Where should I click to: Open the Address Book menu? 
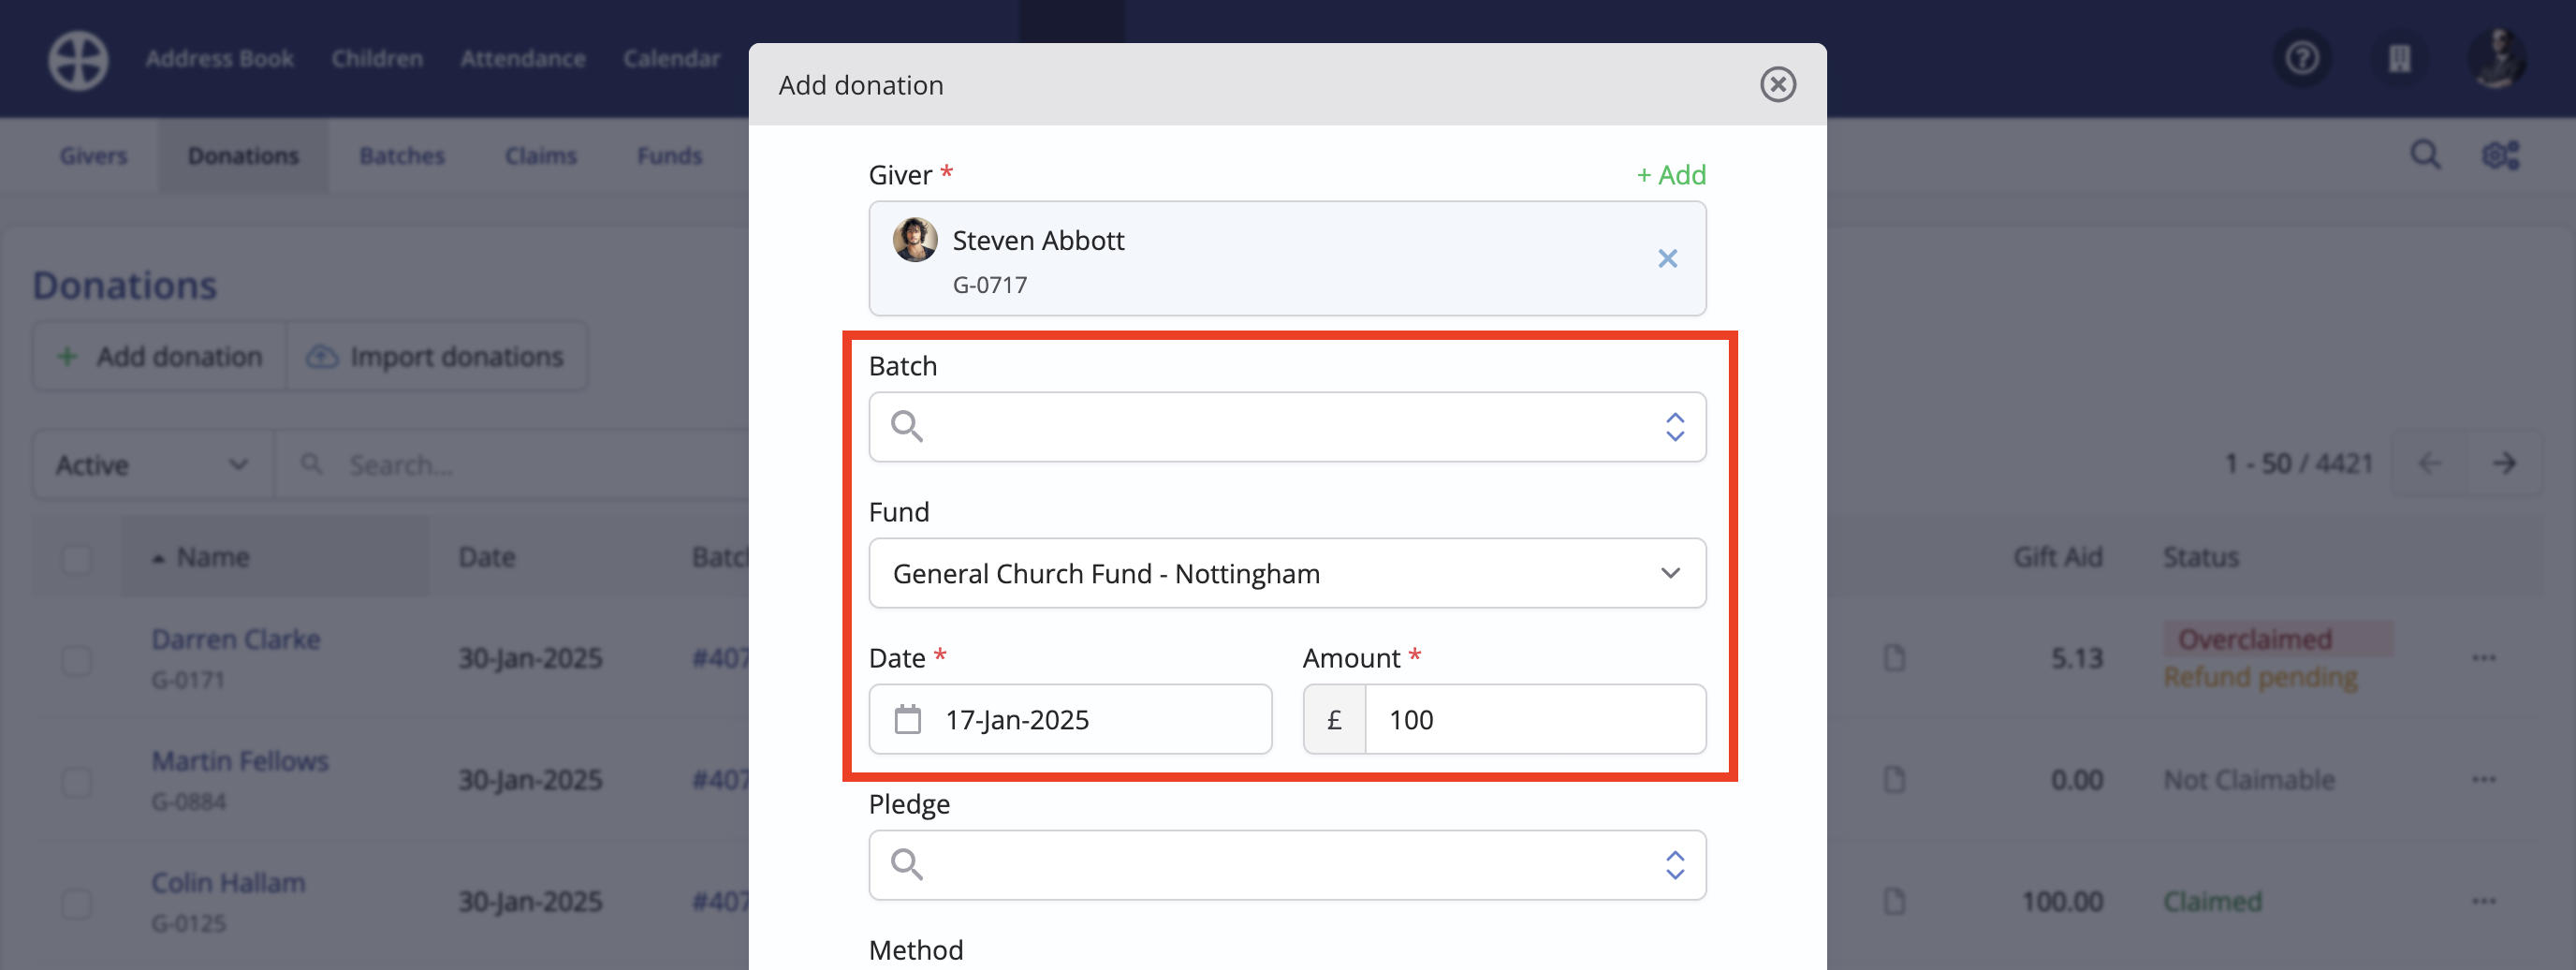(x=219, y=59)
